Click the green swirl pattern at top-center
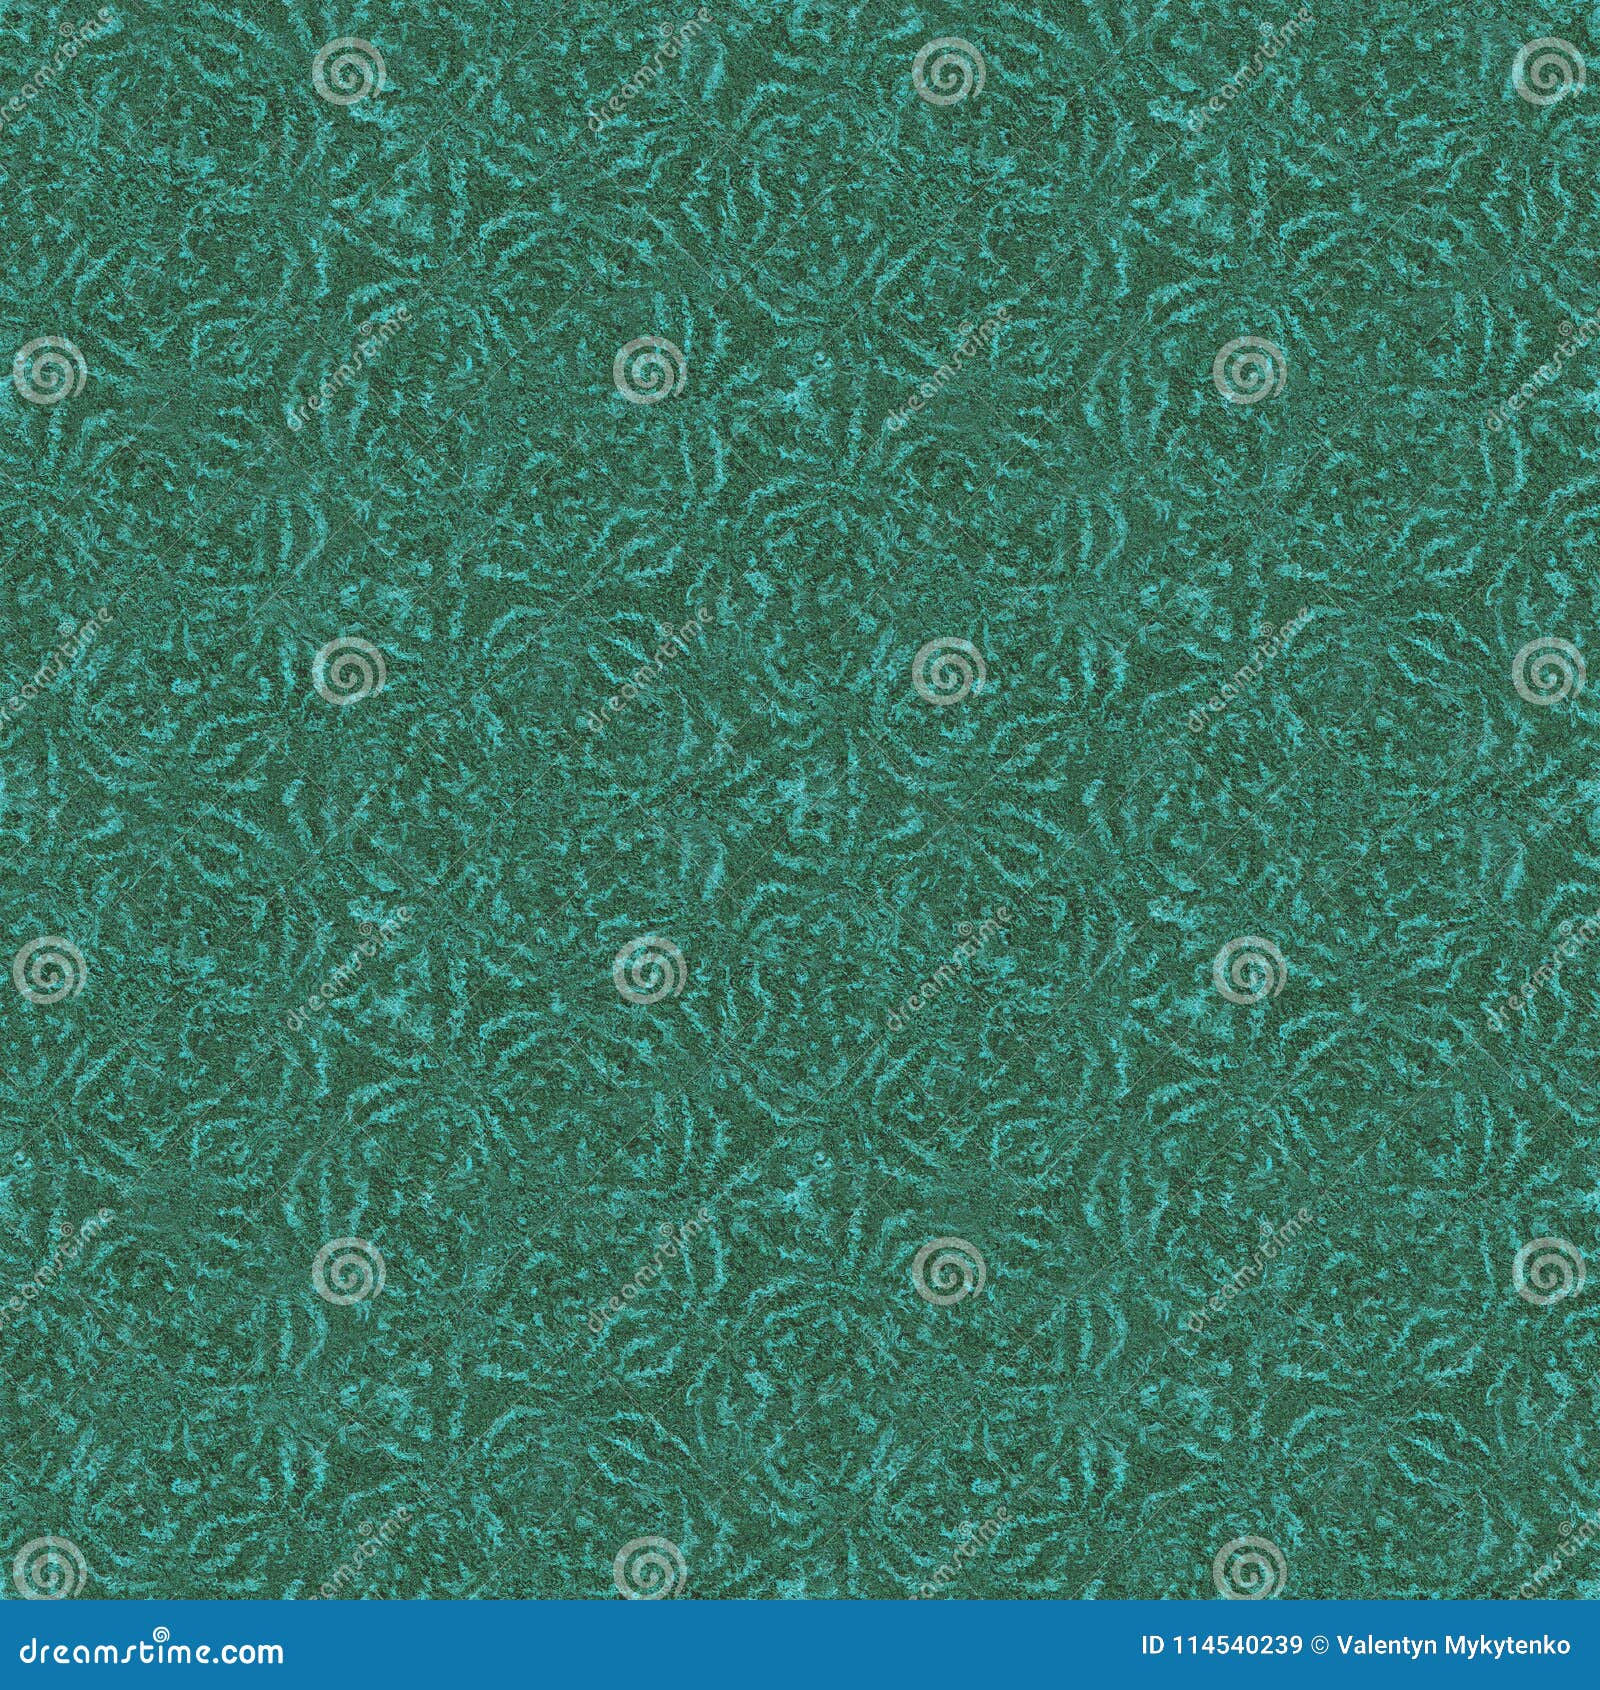Screen dimensions: 1600x1690 800,150
